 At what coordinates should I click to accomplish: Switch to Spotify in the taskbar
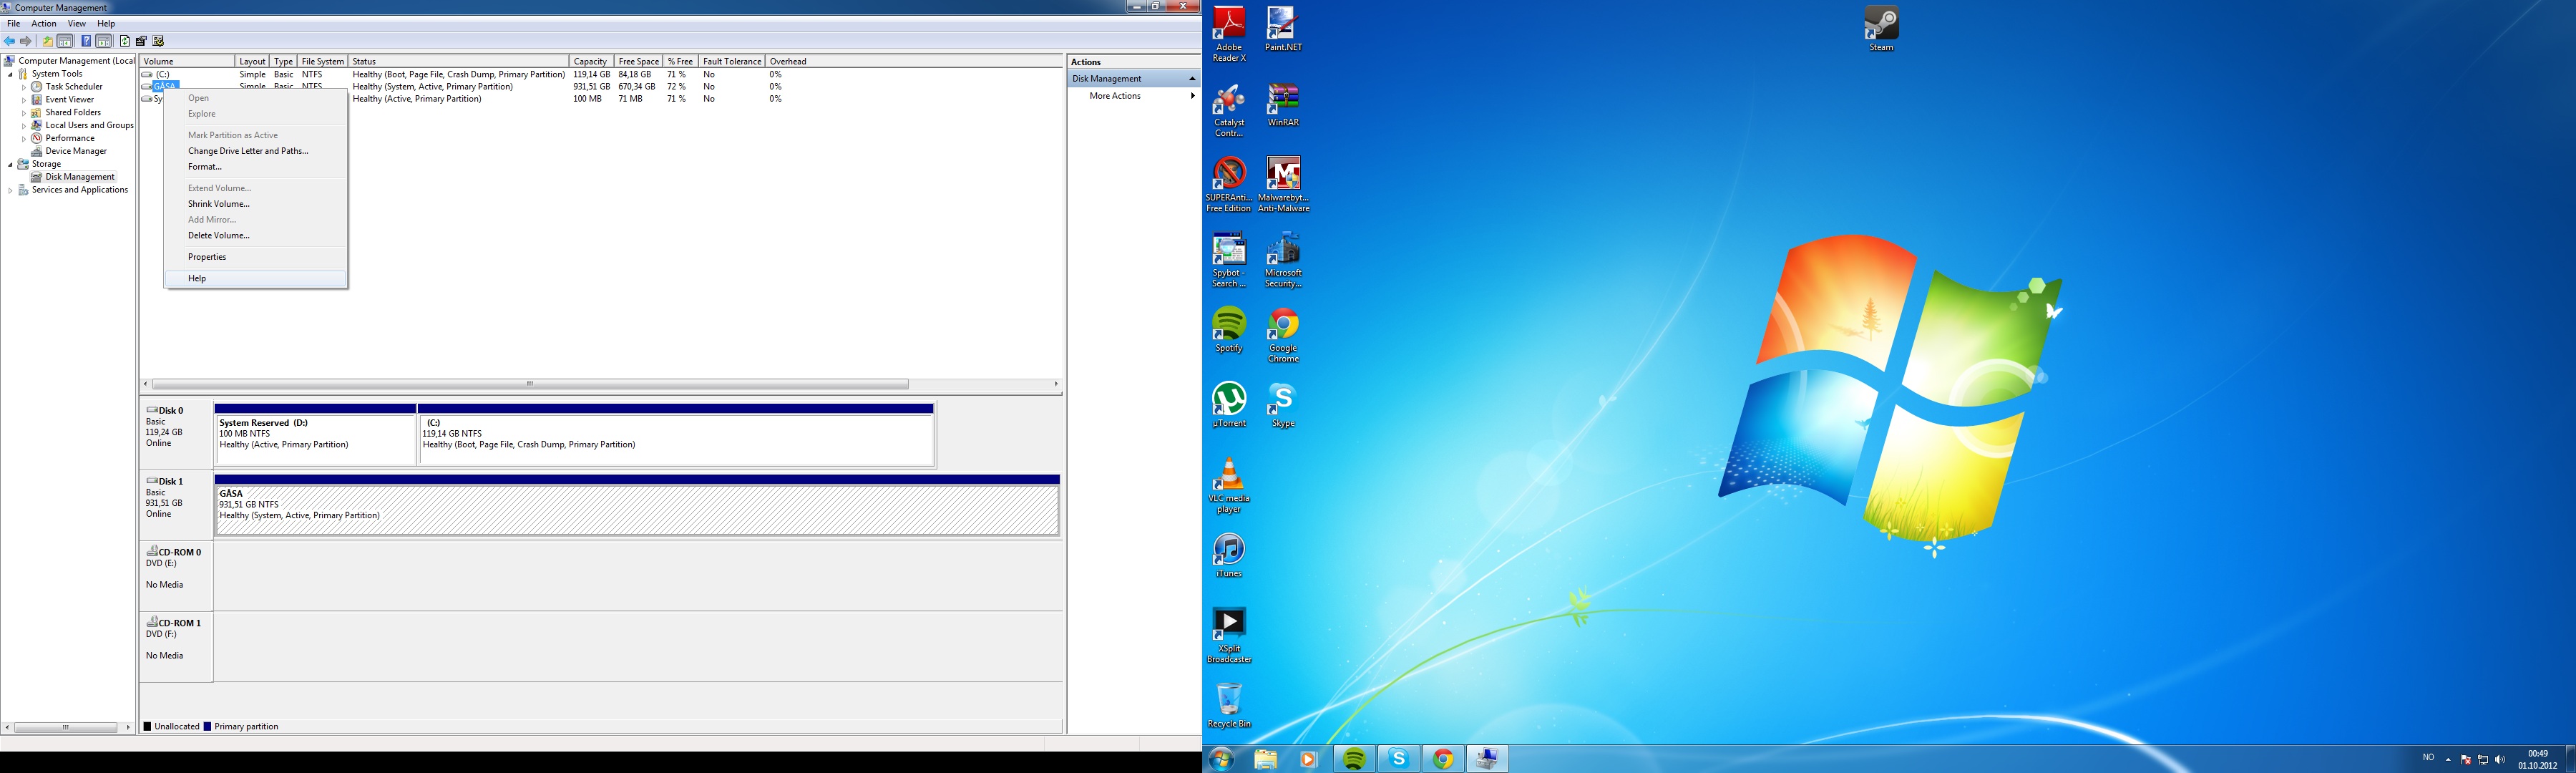point(1354,760)
